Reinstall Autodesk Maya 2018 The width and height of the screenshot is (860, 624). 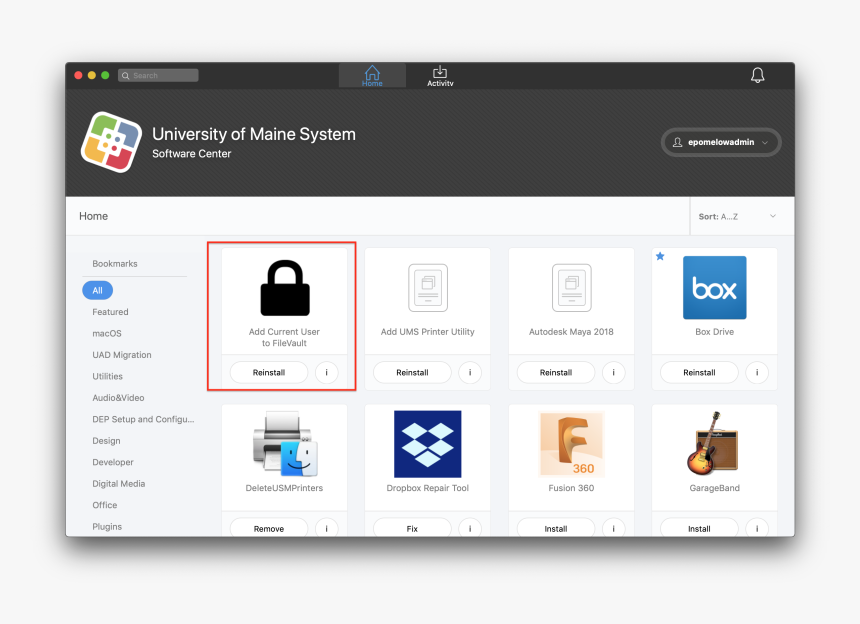click(x=556, y=372)
